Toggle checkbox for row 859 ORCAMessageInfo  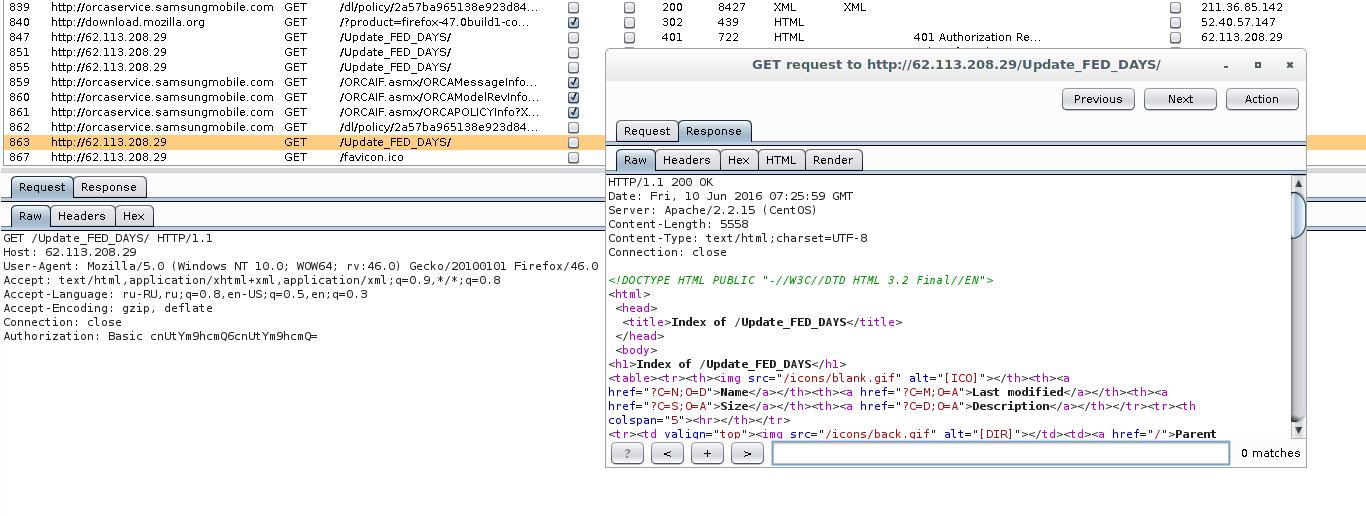pos(573,82)
